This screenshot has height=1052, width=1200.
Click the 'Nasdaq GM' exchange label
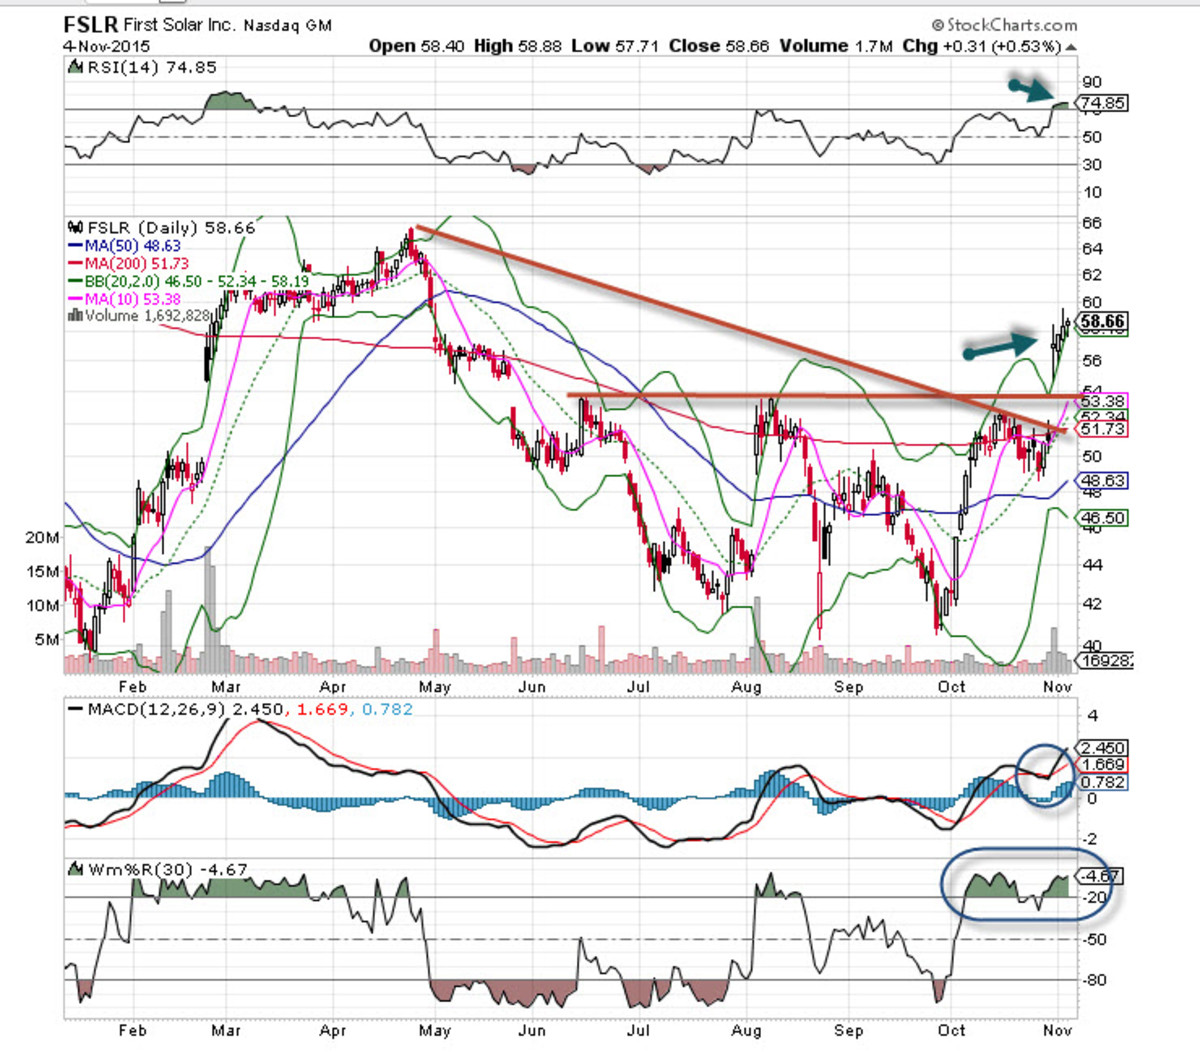coord(288,25)
